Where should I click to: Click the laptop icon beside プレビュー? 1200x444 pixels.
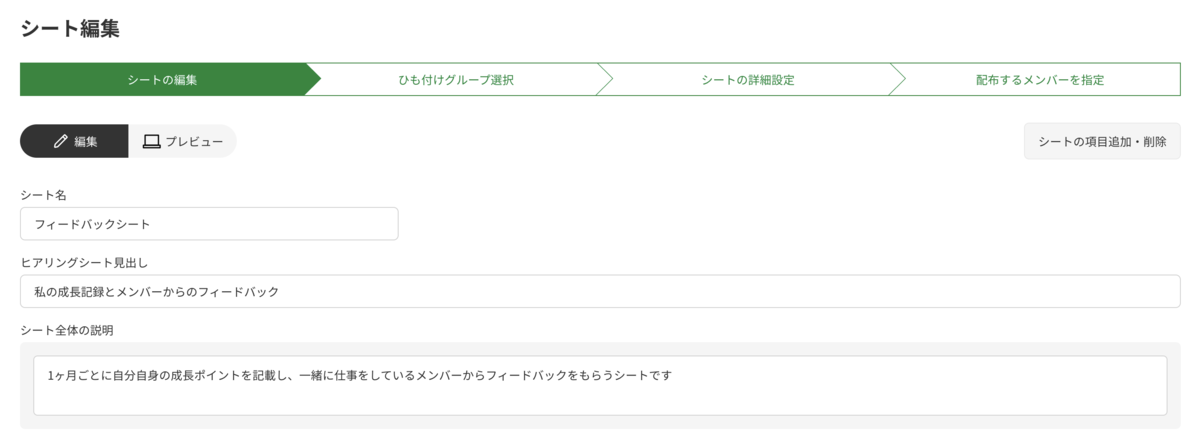tap(151, 142)
